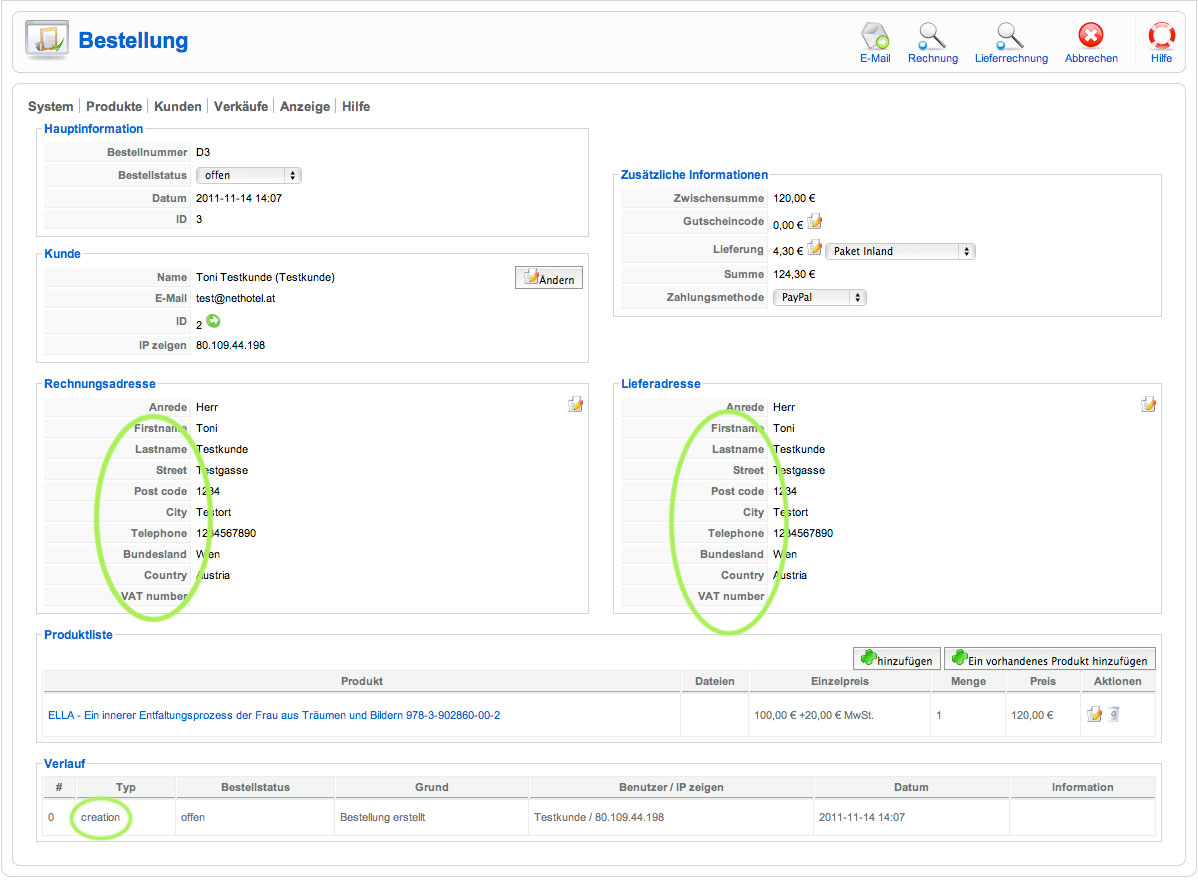Edit the ELLA product row
Screen dimensions: 1198x880
coord(1094,714)
